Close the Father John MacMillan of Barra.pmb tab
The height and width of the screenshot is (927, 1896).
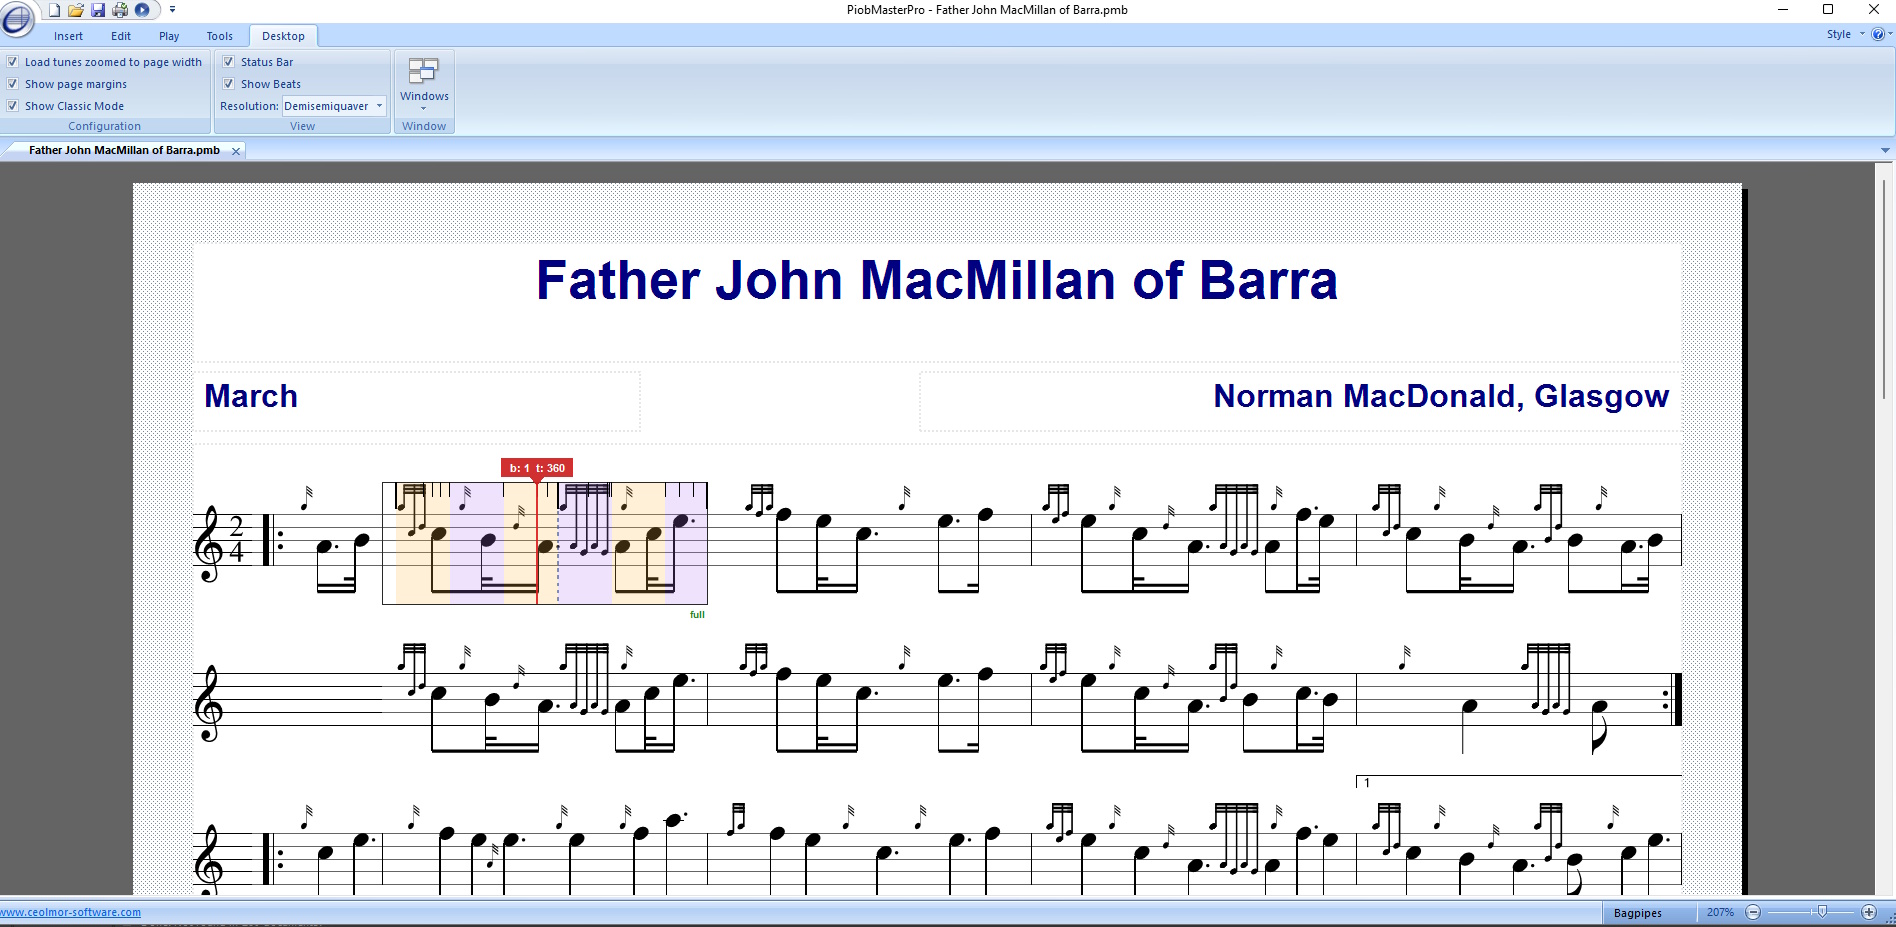pyautogui.click(x=236, y=151)
